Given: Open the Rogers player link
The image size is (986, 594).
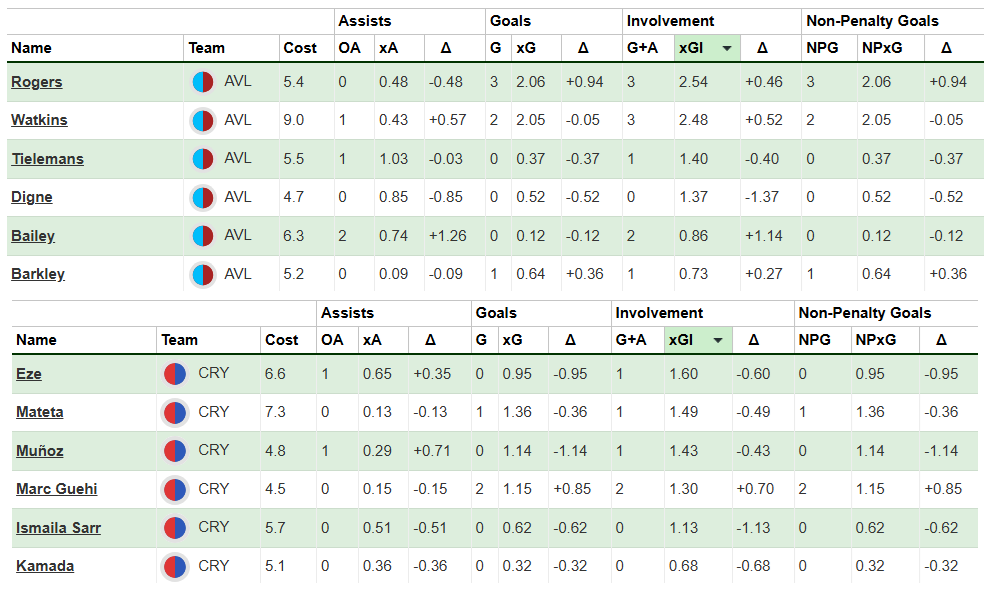Looking at the screenshot, I should click(x=37, y=82).
